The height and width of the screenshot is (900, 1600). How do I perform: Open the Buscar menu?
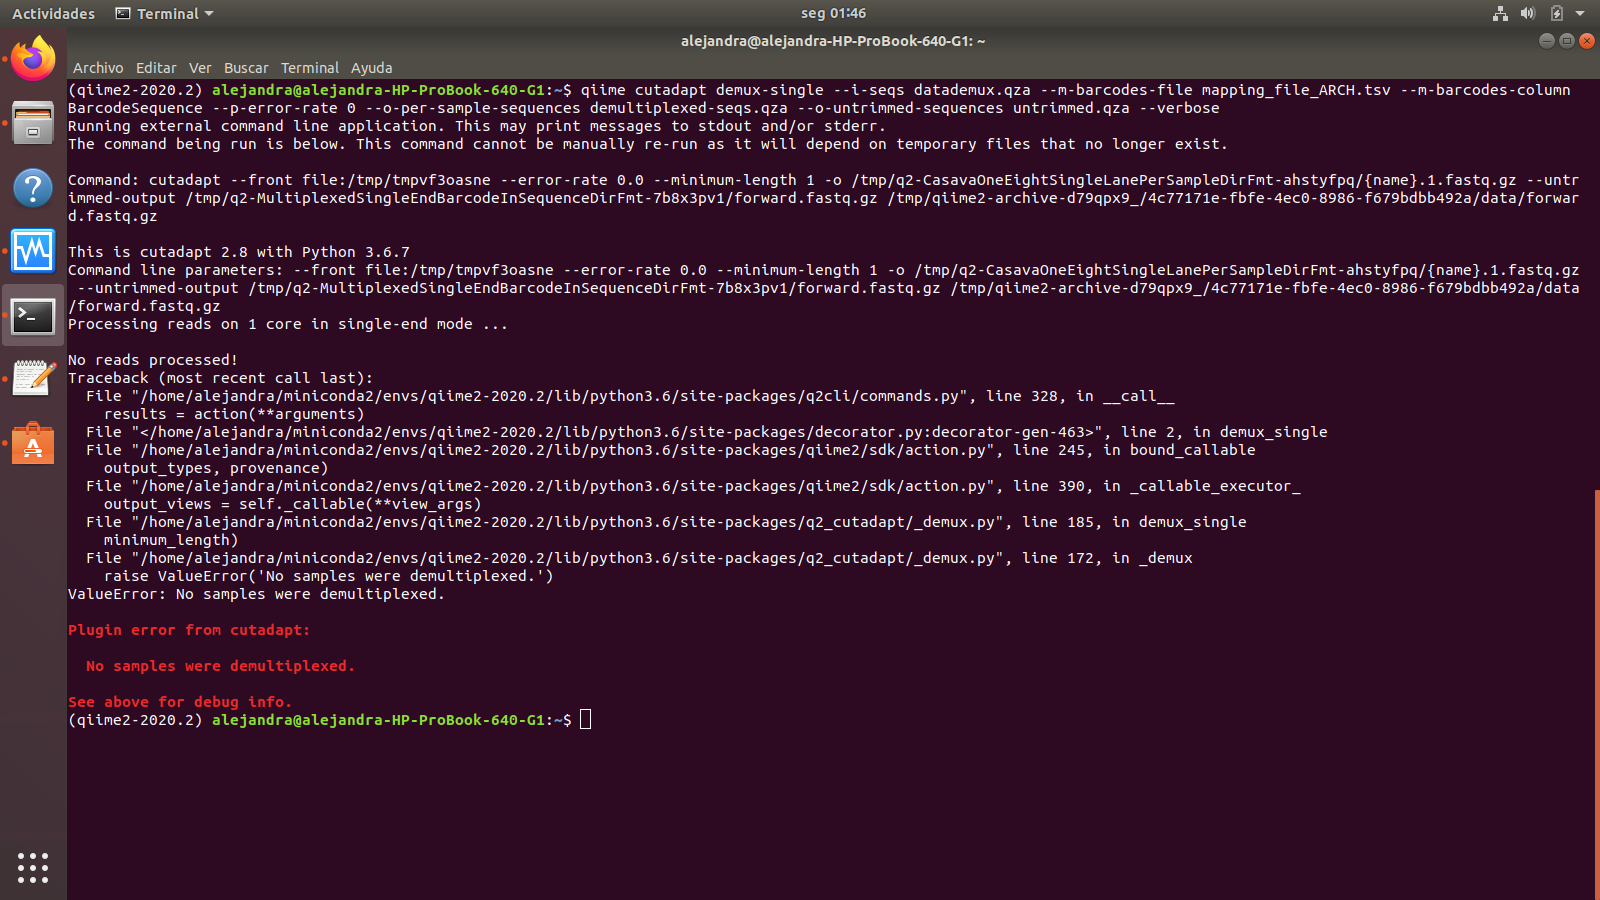[246, 68]
